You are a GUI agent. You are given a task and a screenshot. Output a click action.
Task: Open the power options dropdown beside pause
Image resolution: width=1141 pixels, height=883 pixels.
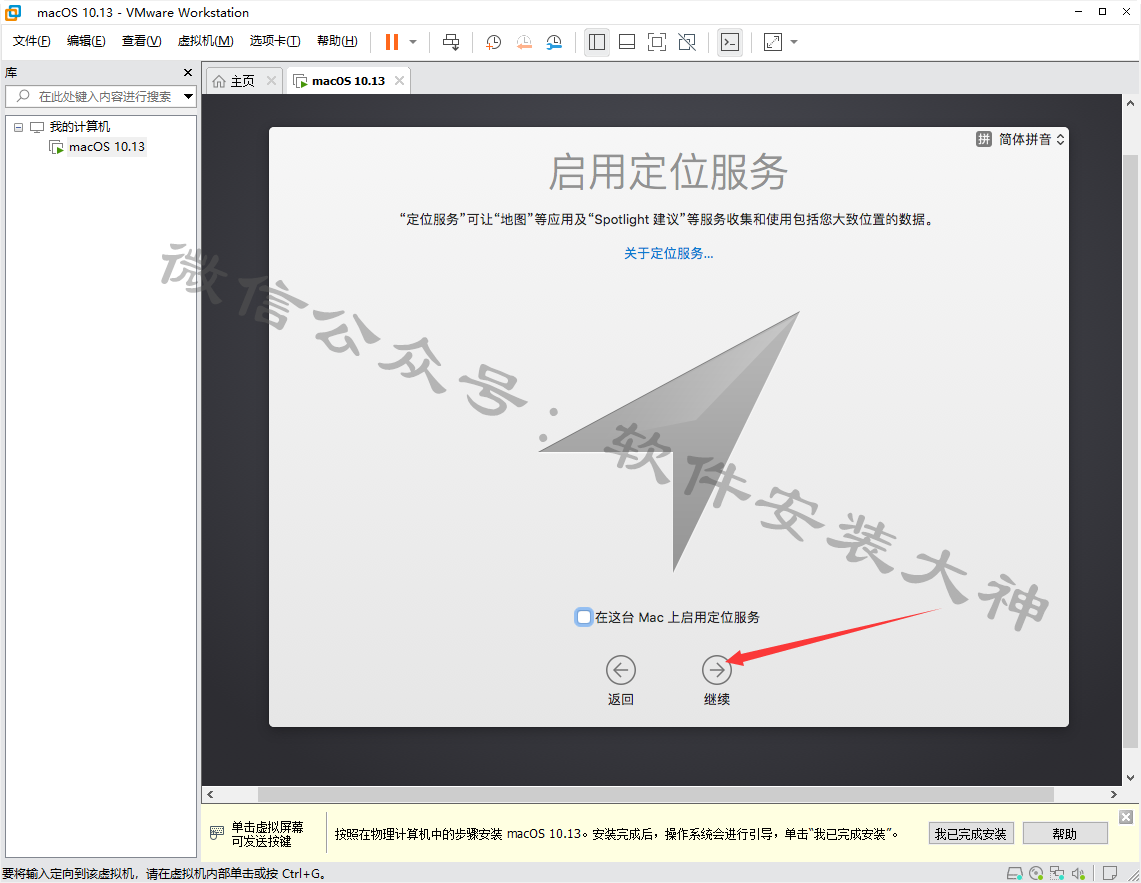pyautogui.click(x=413, y=42)
